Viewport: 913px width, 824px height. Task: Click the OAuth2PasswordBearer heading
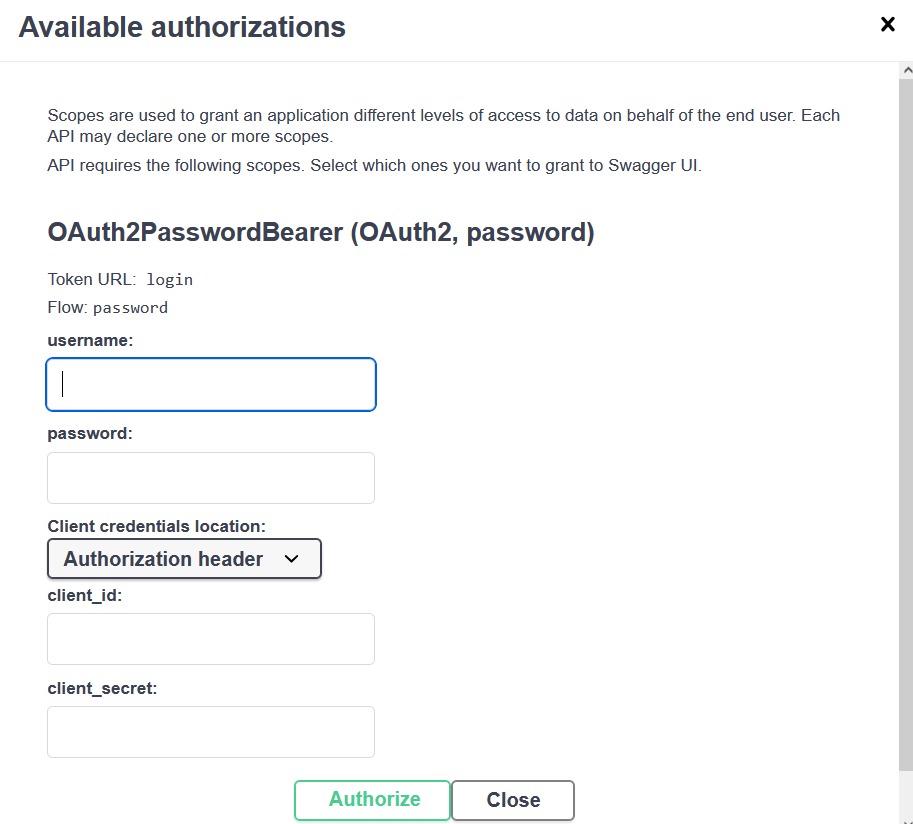pyautogui.click(x=320, y=233)
